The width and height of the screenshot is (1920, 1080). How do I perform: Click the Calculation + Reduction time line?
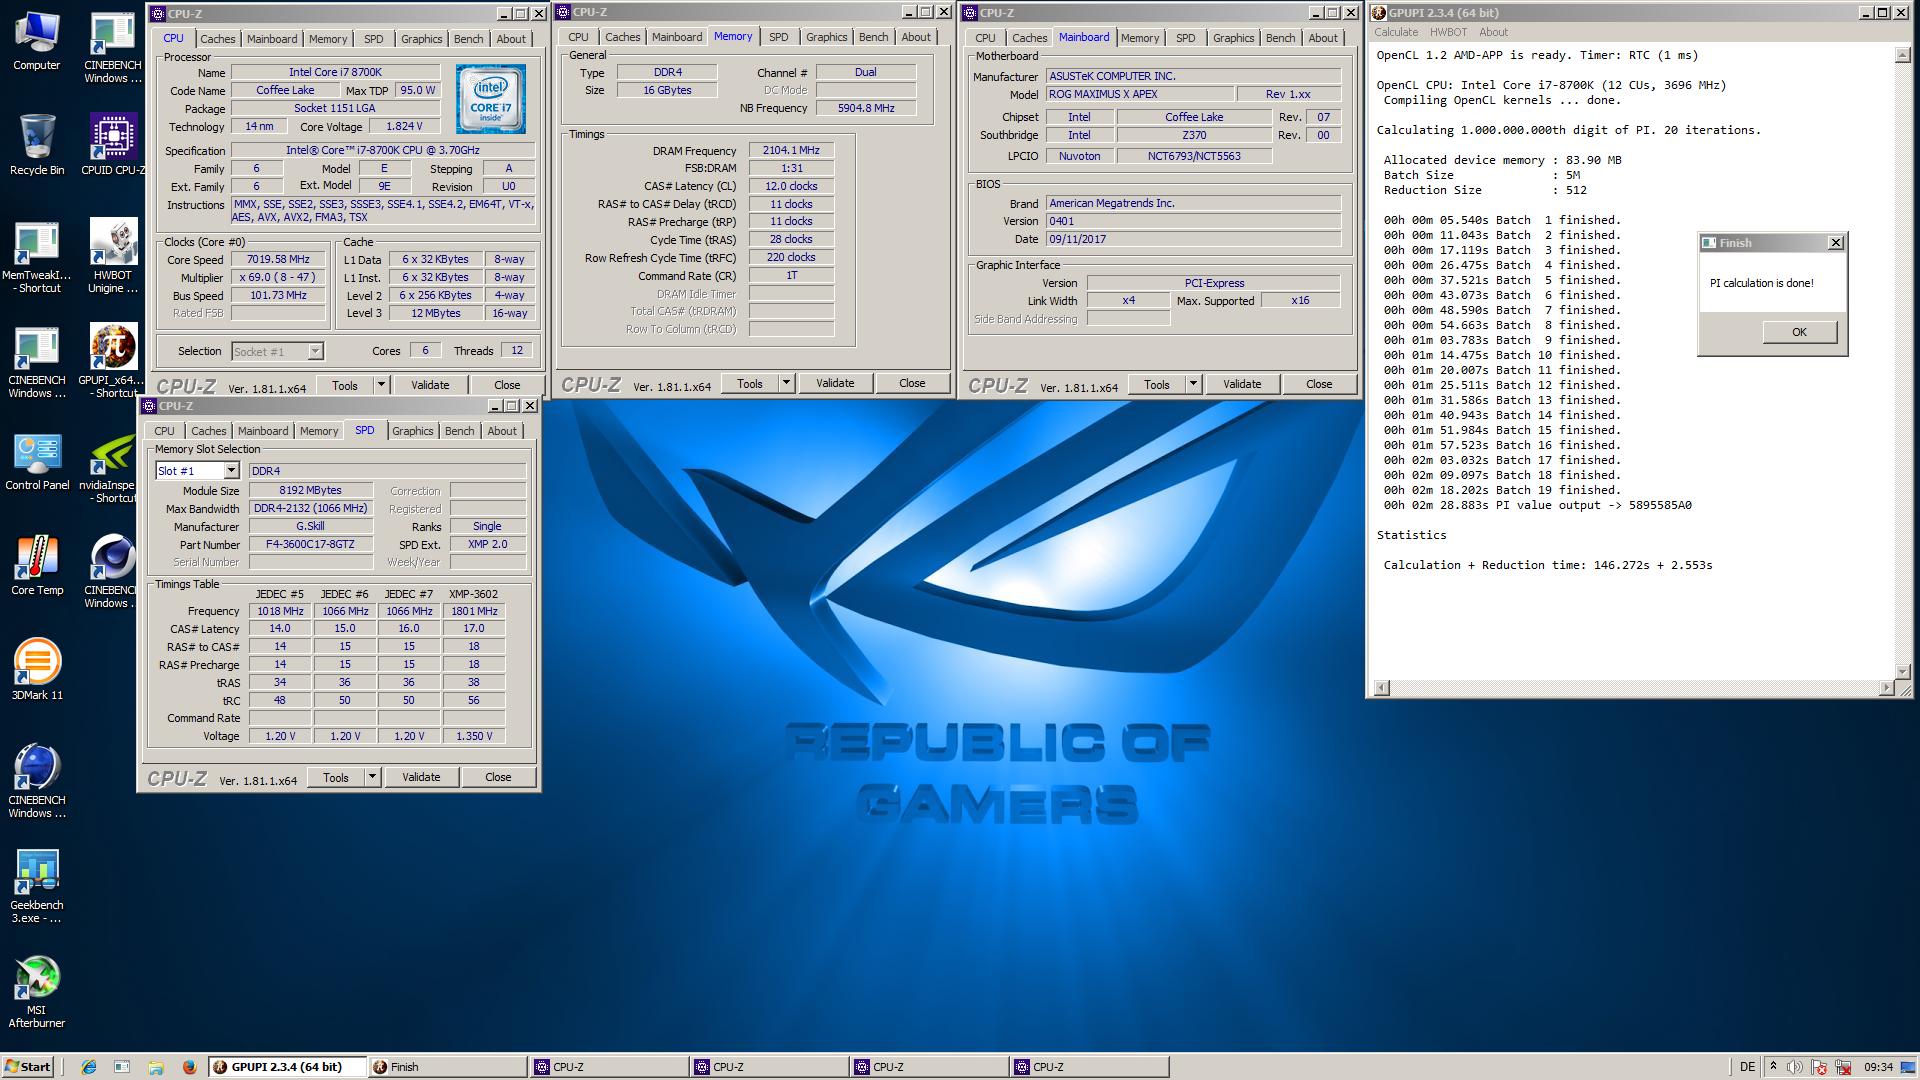point(1547,565)
